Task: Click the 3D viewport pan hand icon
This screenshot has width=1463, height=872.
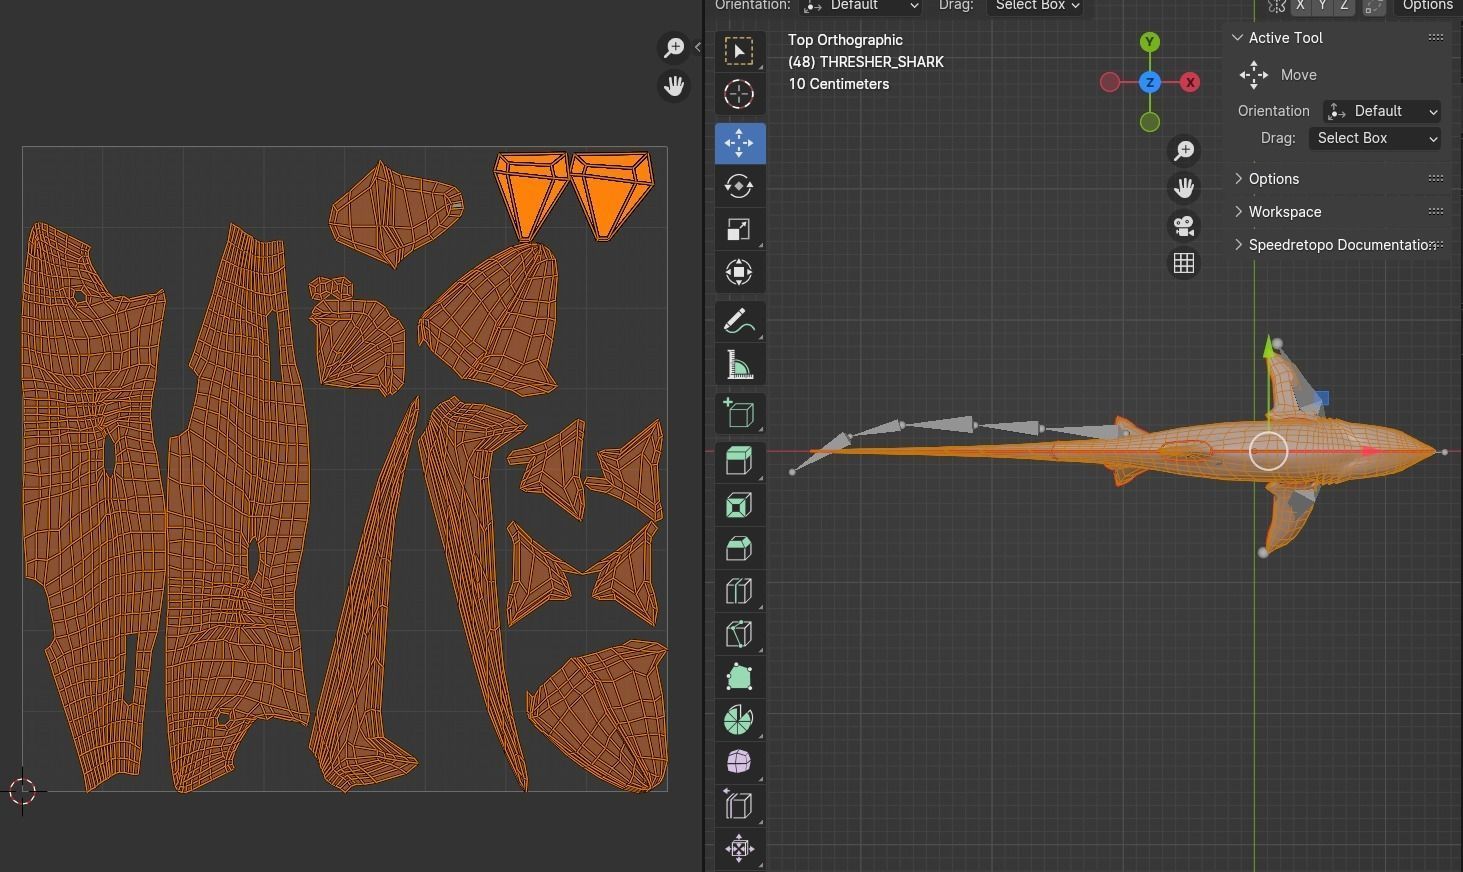Action: [x=1184, y=188]
